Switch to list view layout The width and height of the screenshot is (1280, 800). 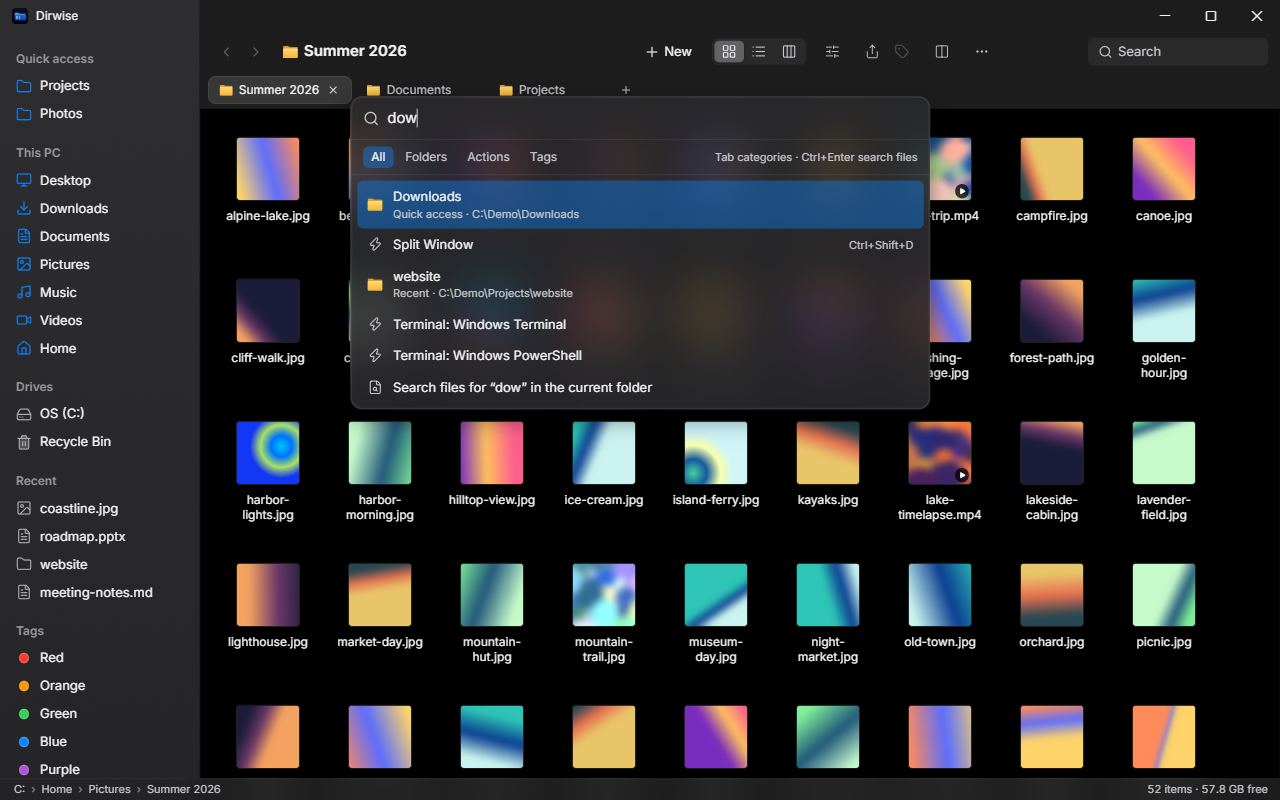759,52
